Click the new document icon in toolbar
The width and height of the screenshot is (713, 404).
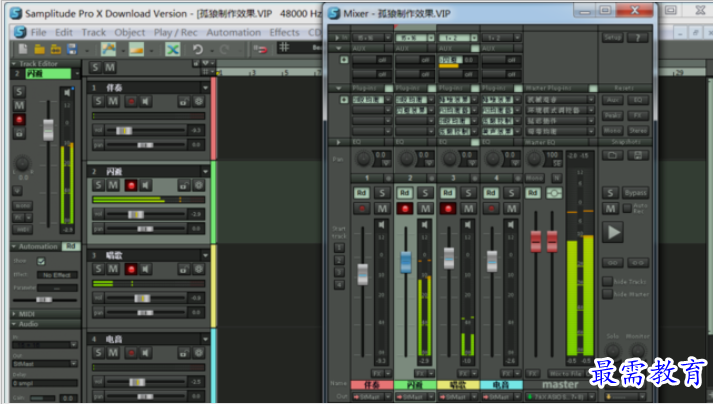coord(23,49)
